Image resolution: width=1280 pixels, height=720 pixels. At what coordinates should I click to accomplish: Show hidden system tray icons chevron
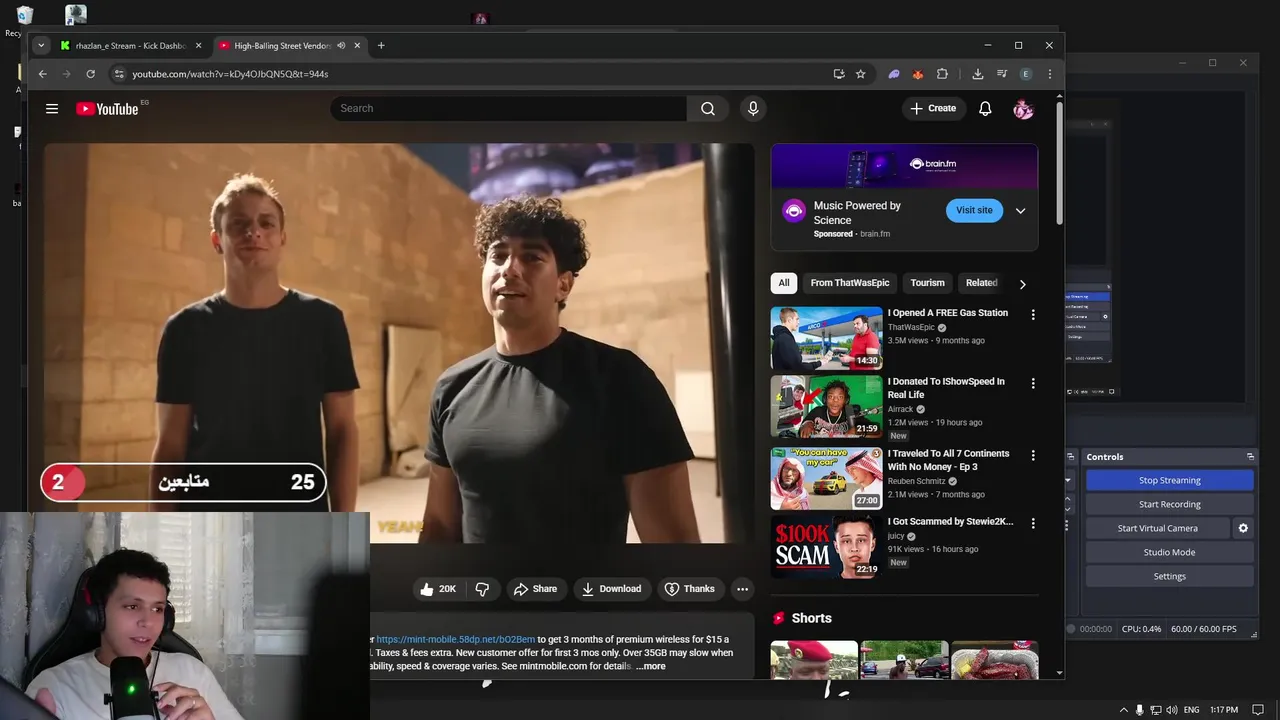(x=1123, y=710)
